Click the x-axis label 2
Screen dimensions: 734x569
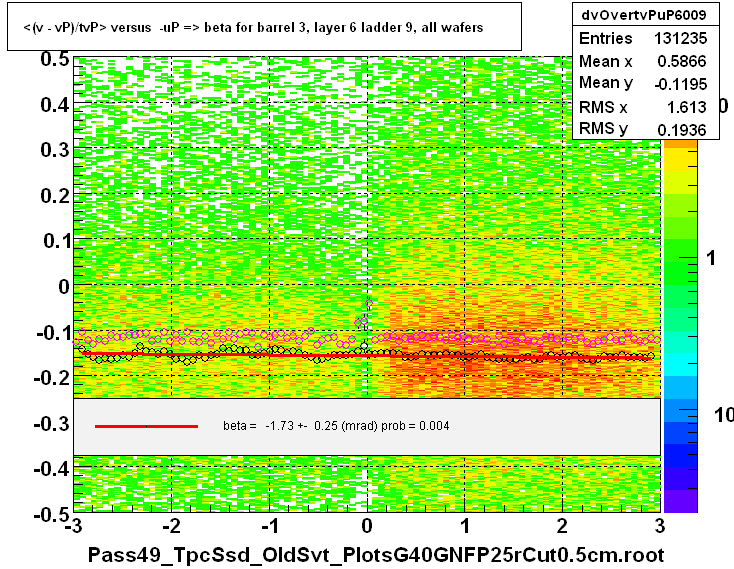coord(562,526)
